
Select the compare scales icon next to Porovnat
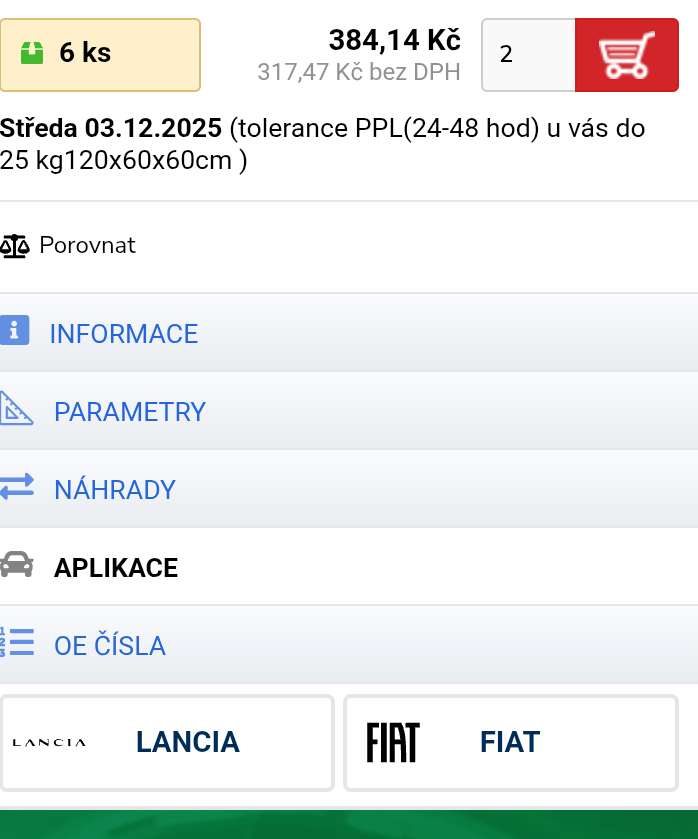[x=16, y=245]
